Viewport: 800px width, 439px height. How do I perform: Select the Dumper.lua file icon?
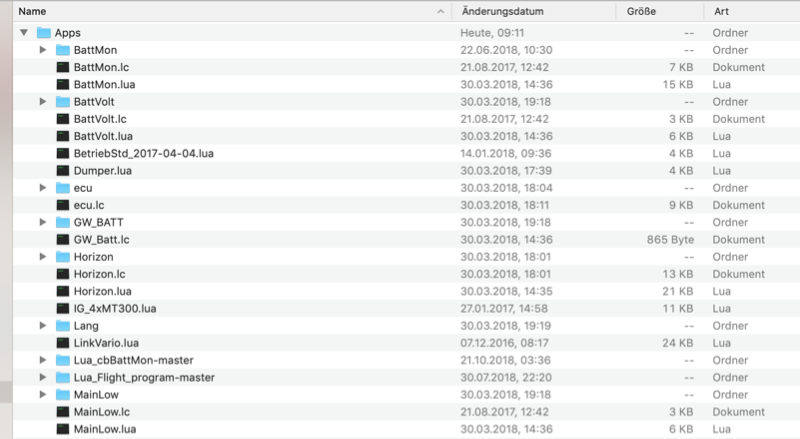pyautogui.click(x=63, y=170)
